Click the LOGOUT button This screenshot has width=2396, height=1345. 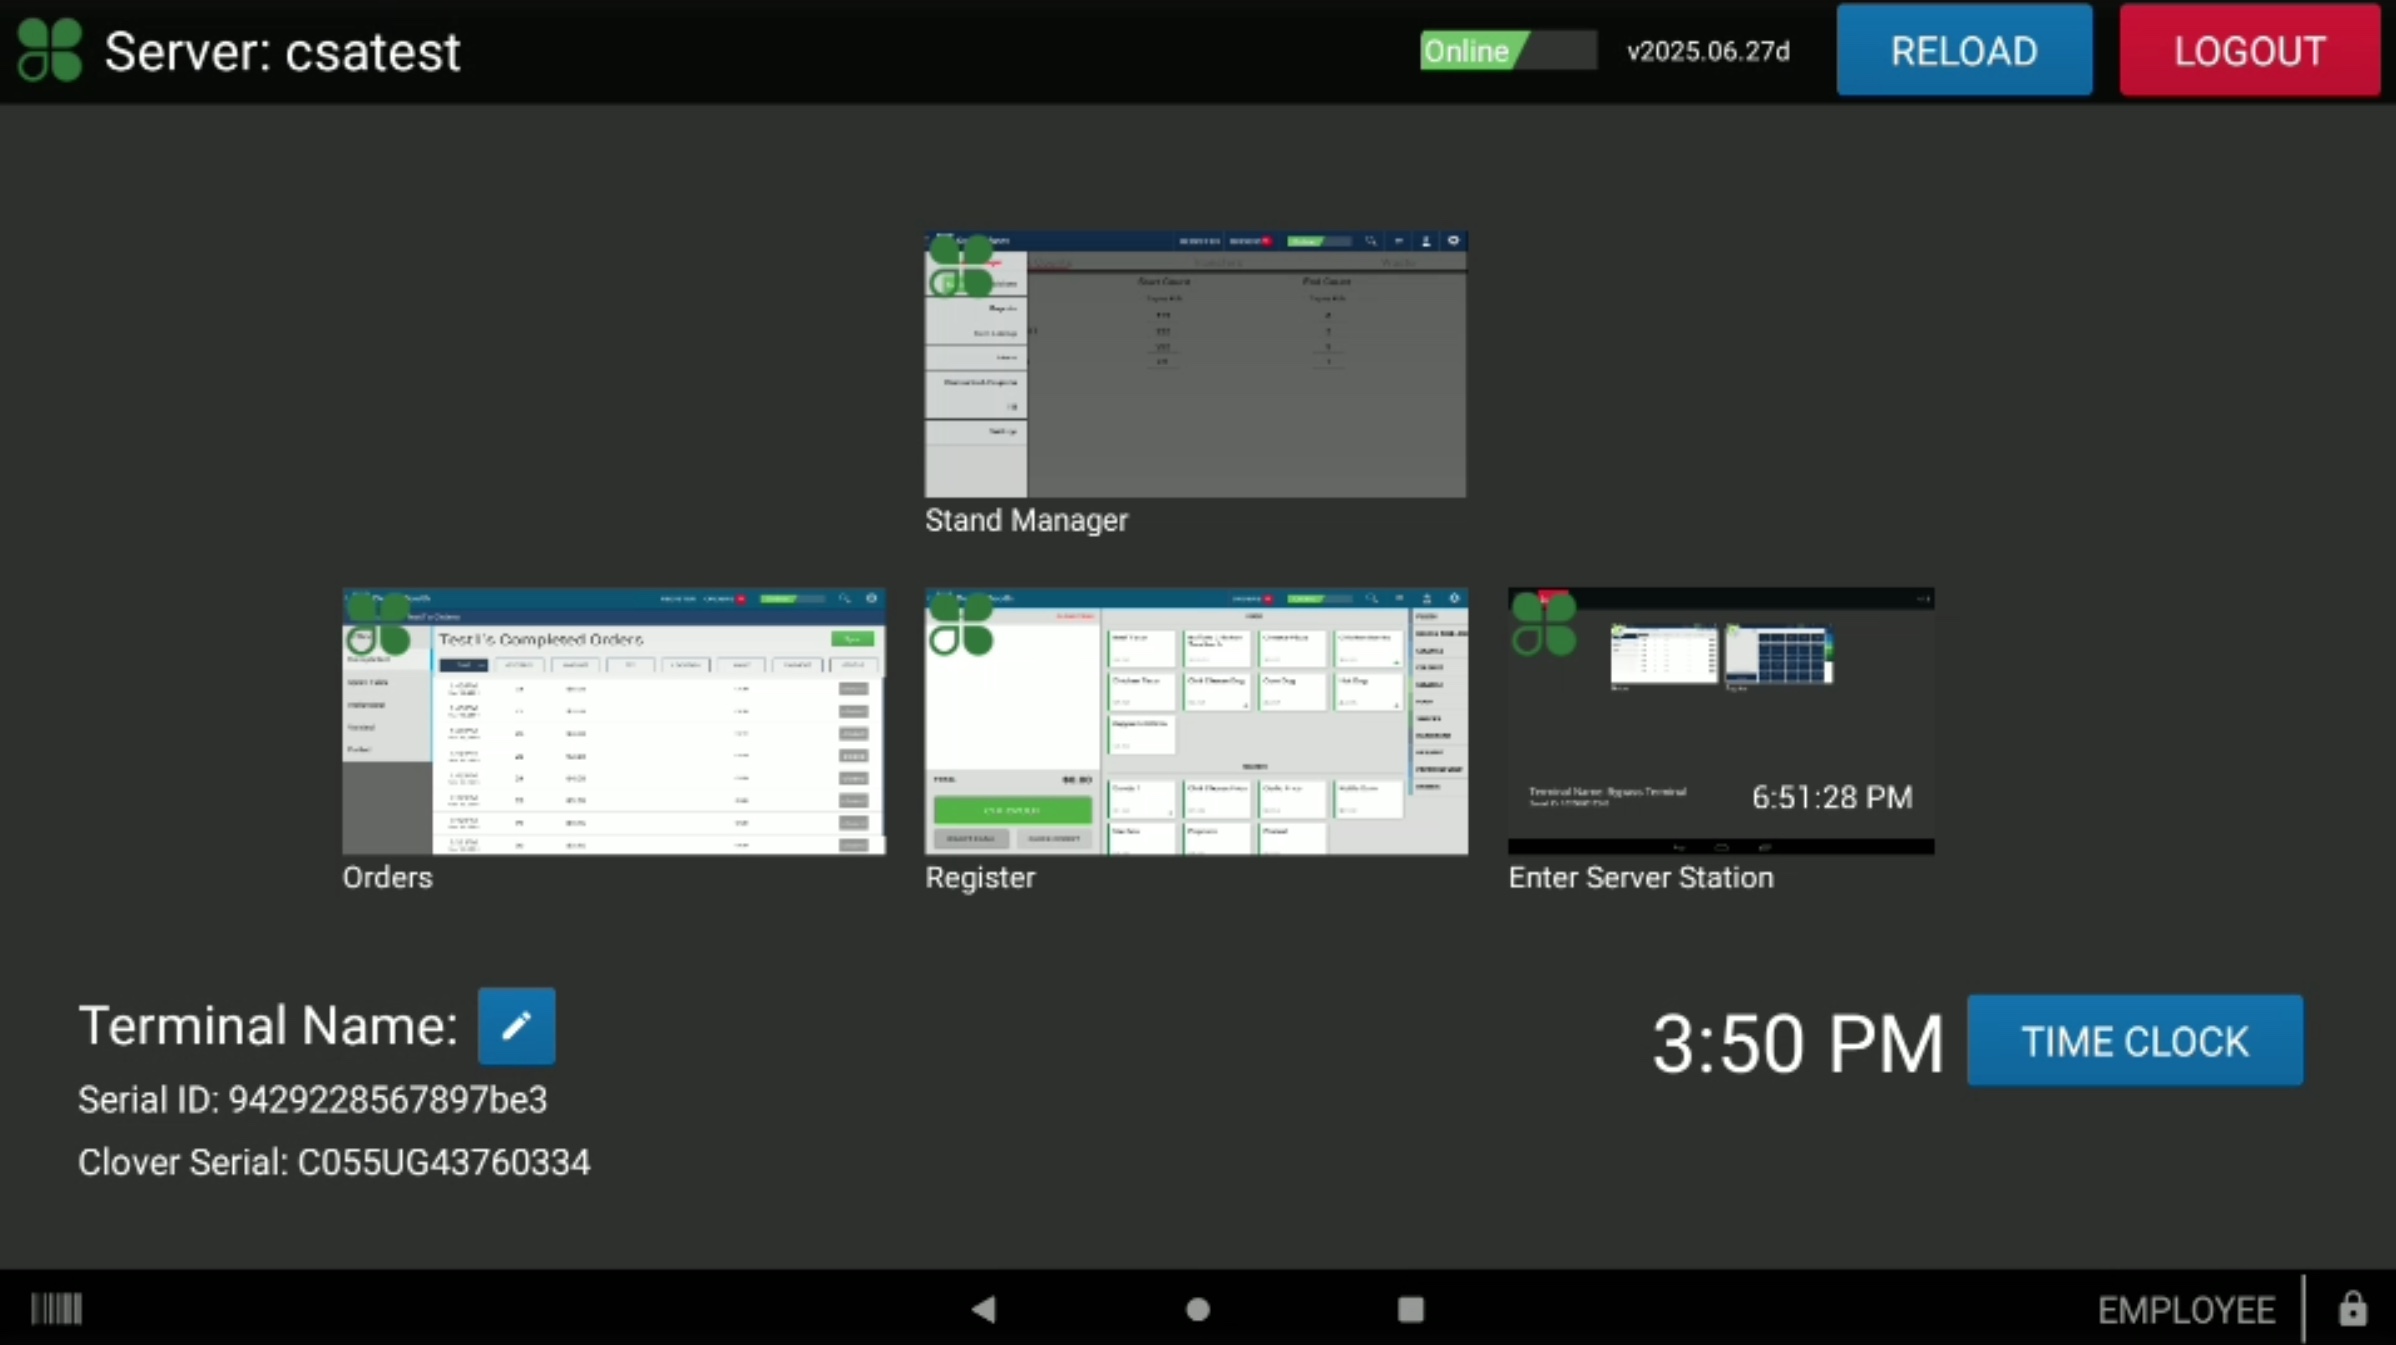point(2250,50)
